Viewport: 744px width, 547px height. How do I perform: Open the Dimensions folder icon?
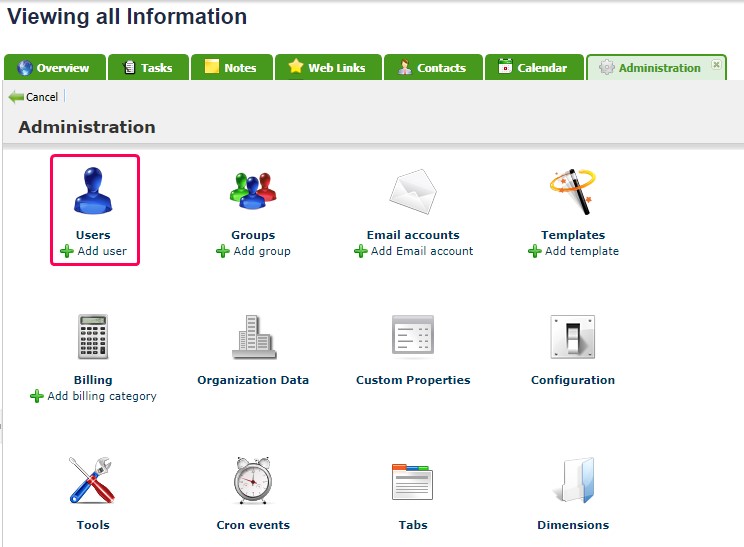575,480
